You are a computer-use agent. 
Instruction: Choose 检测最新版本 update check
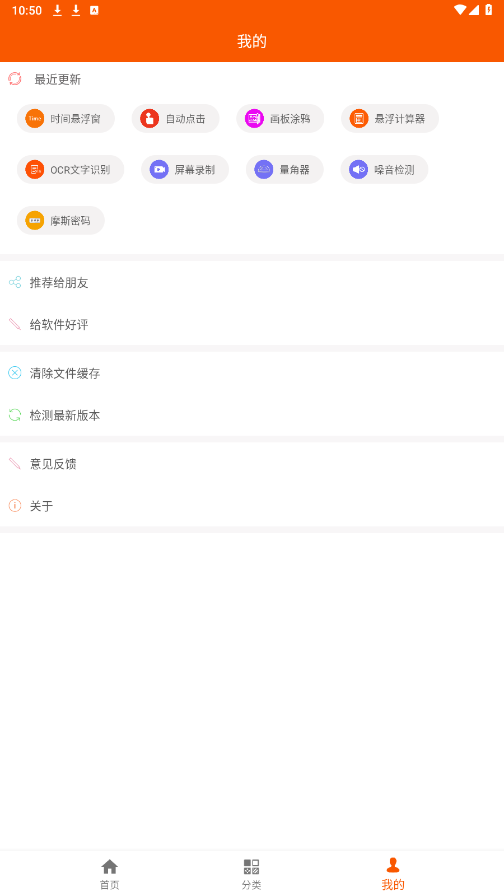252,415
